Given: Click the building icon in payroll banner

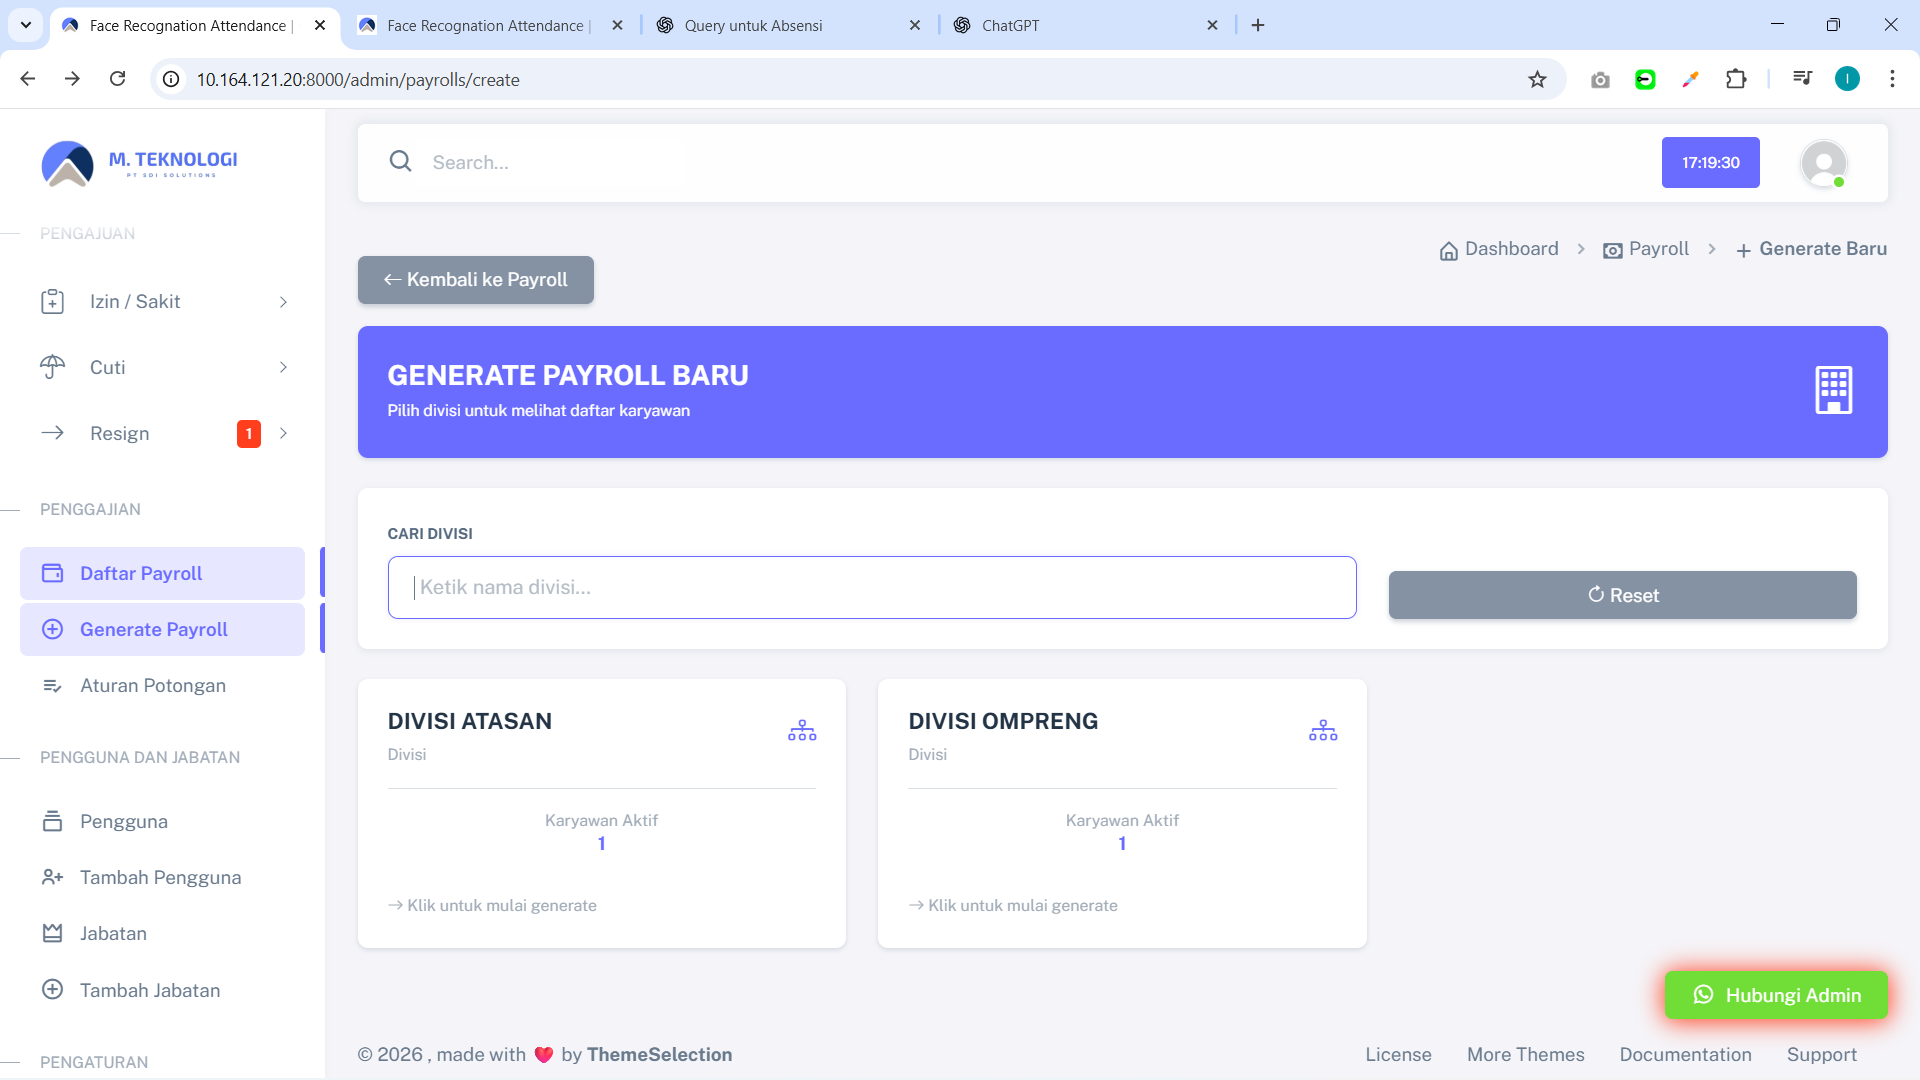Looking at the screenshot, I should 1833,390.
